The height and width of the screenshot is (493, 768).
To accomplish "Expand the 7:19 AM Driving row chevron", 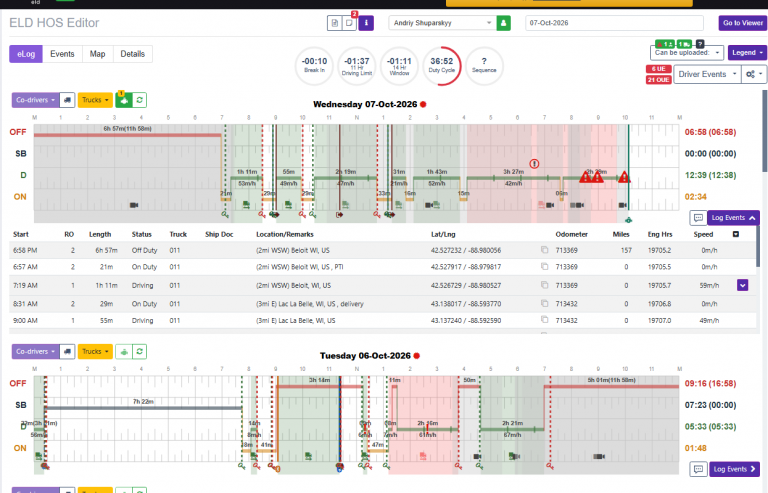I will click(x=742, y=285).
